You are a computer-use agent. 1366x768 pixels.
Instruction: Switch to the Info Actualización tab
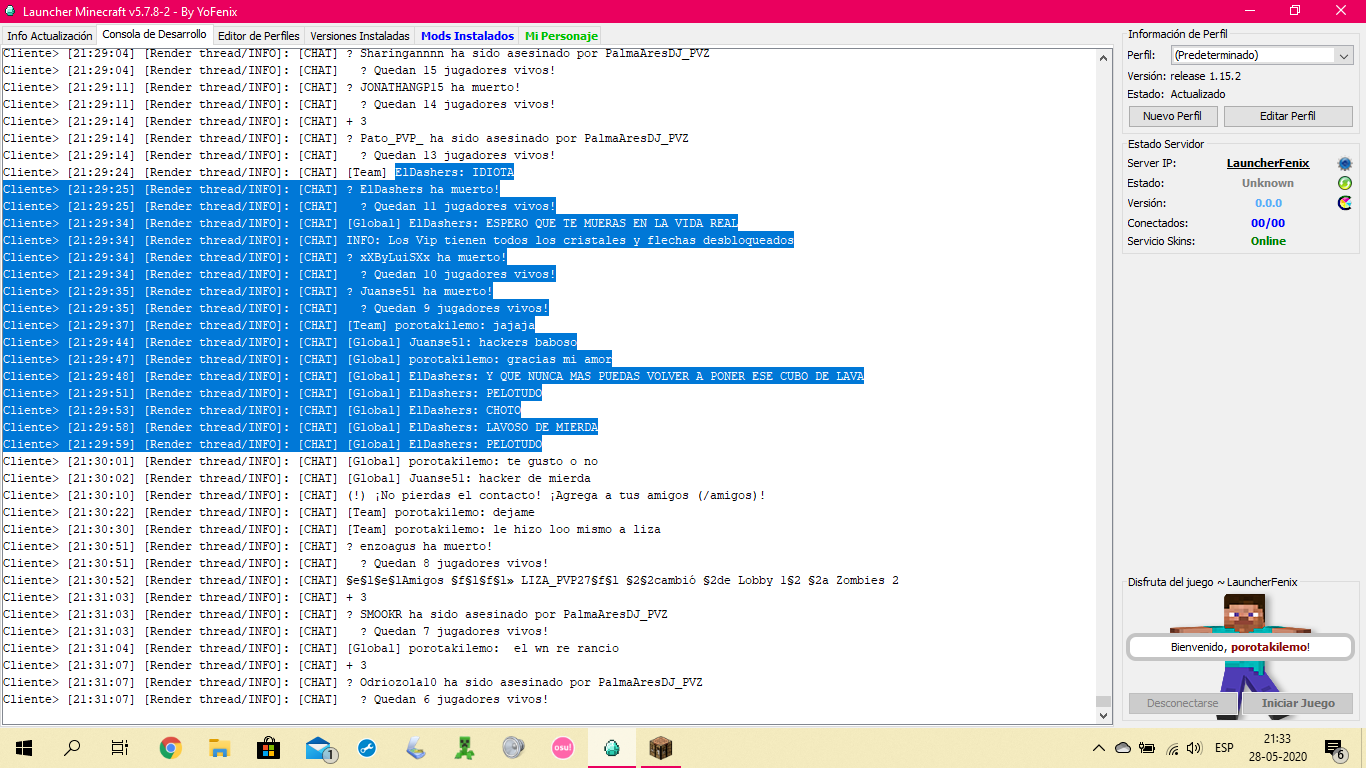click(50, 36)
